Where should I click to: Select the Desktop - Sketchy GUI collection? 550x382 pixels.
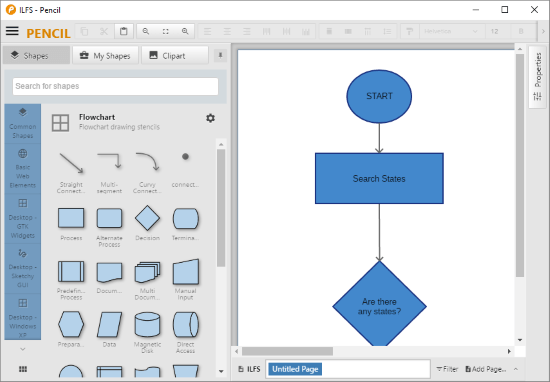[23, 268]
